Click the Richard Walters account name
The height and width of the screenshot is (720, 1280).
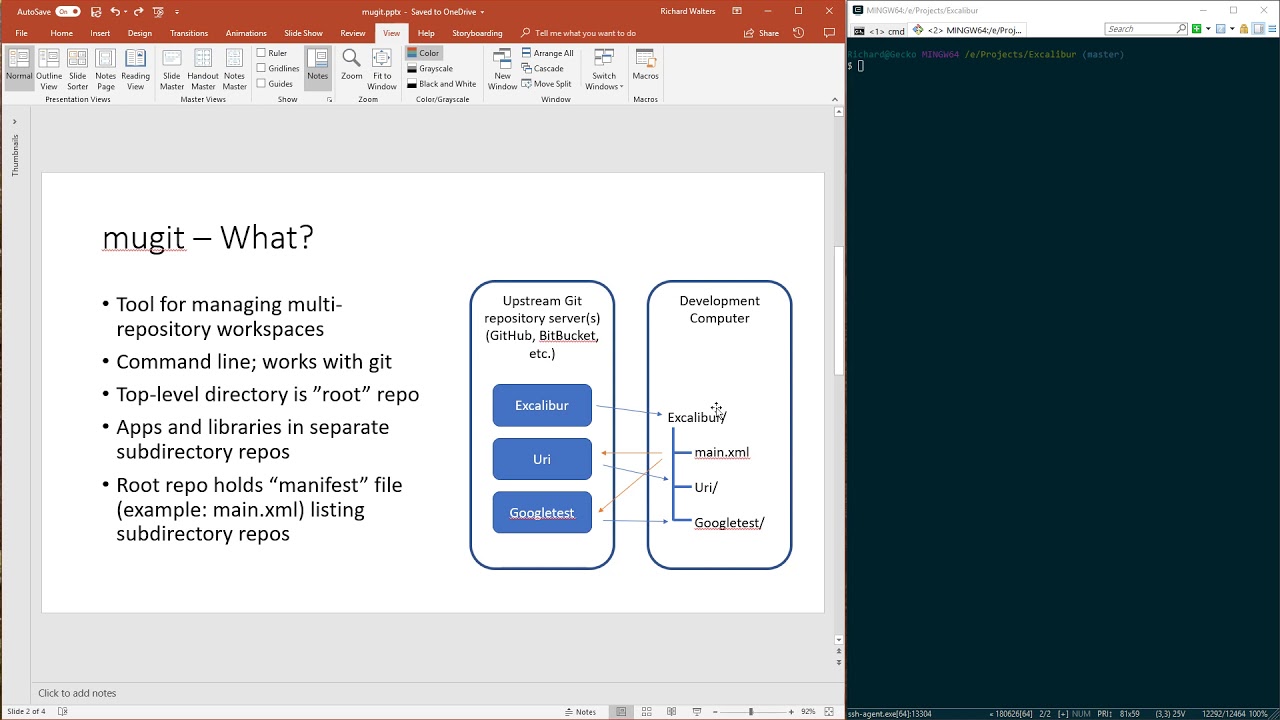pos(688,11)
